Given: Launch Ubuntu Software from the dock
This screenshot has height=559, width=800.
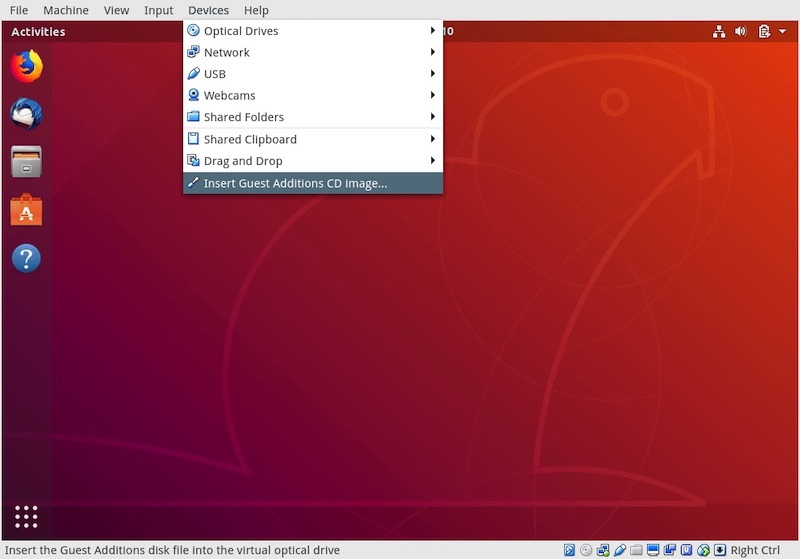Looking at the screenshot, I should point(26,210).
